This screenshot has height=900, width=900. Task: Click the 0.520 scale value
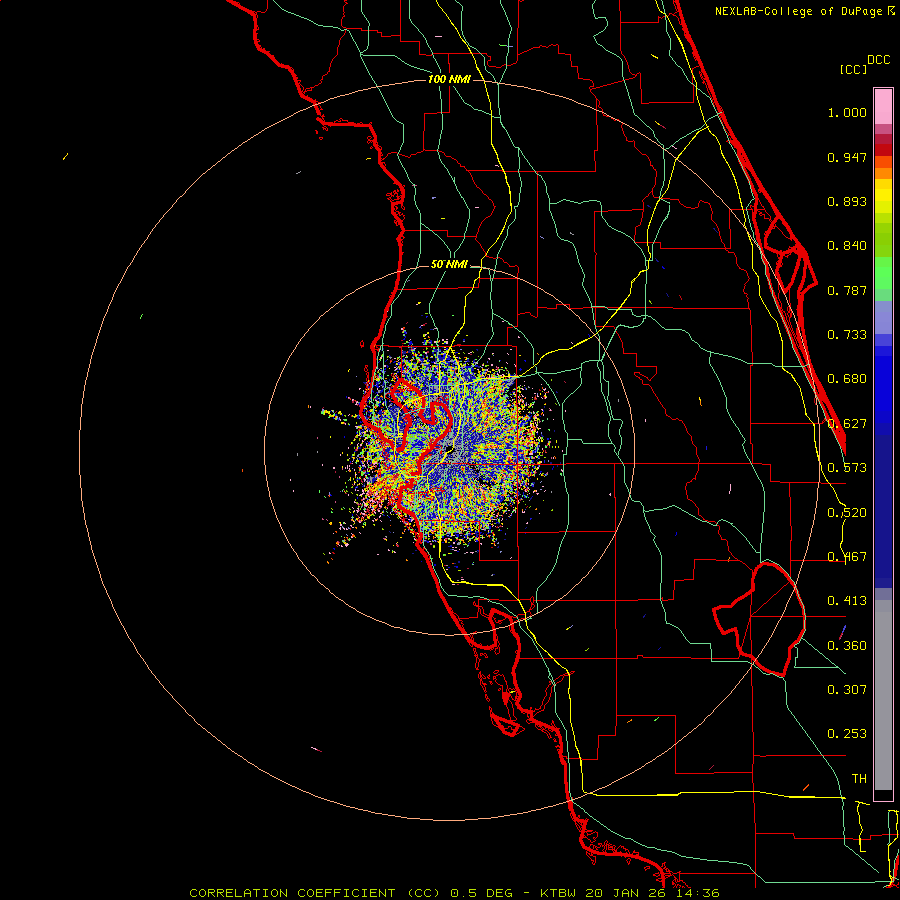click(847, 513)
